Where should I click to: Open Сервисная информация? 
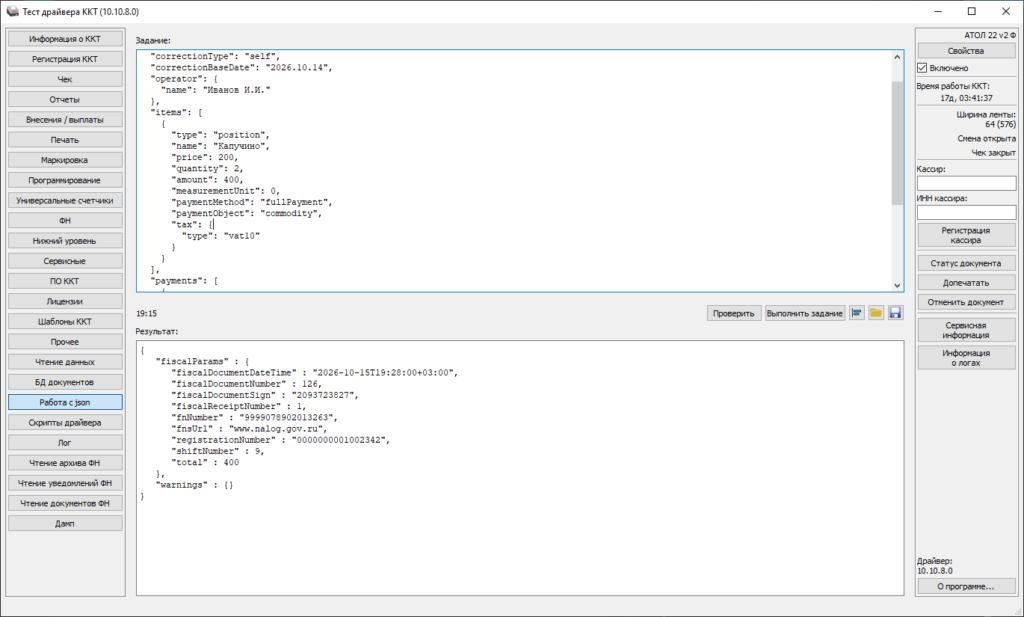coord(966,330)
